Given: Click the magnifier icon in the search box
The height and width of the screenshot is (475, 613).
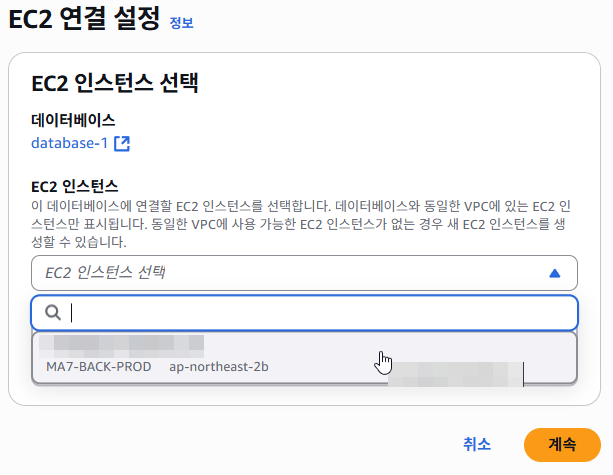Looking at the screenshot, I should click(x=54, y=313).
